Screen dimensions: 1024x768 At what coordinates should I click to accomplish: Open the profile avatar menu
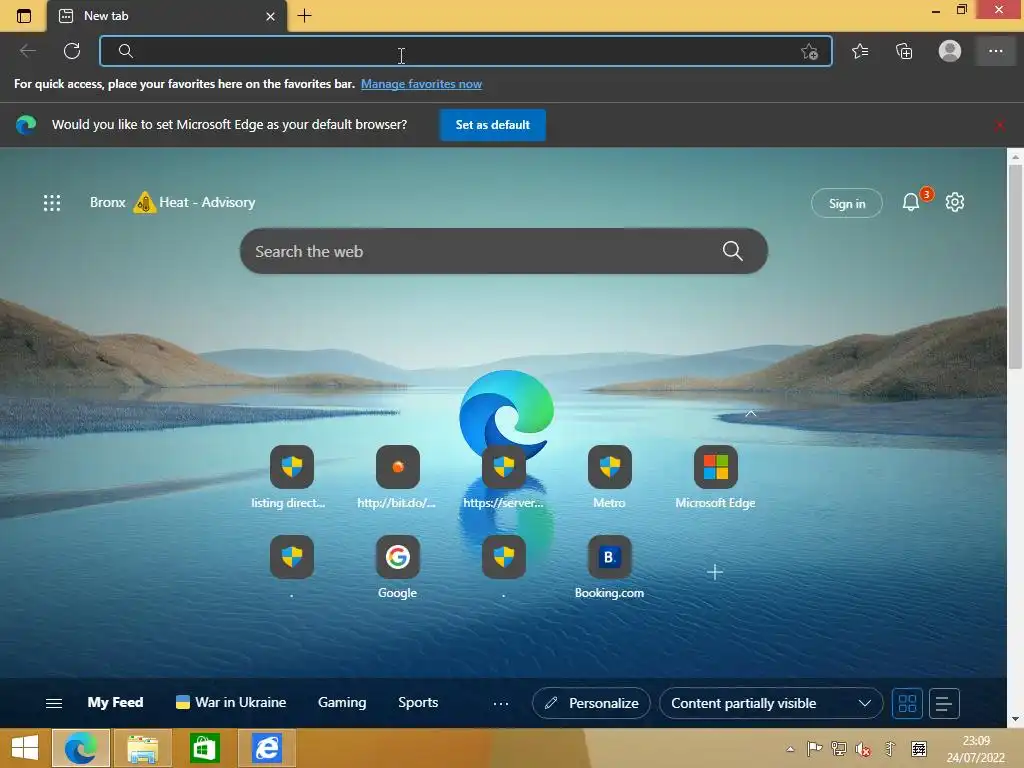pyautogui.click(x=950, y=51)
